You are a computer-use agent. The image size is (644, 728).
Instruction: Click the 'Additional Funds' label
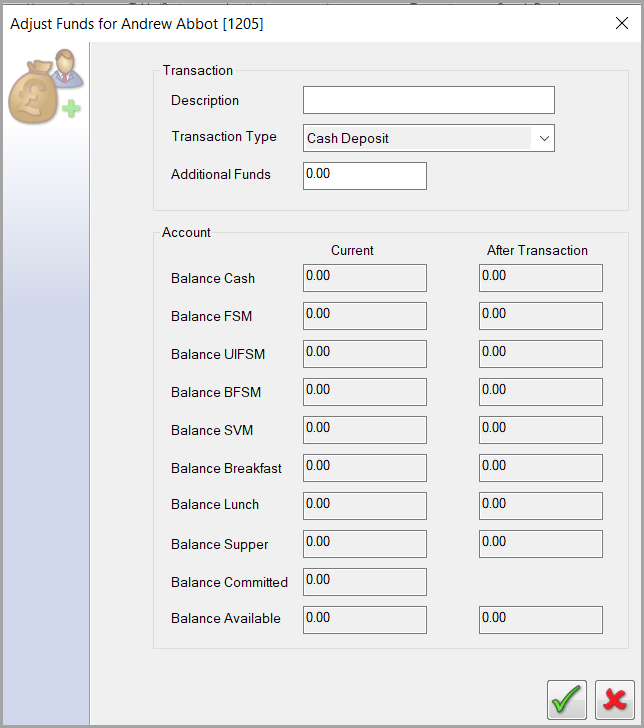221,175
